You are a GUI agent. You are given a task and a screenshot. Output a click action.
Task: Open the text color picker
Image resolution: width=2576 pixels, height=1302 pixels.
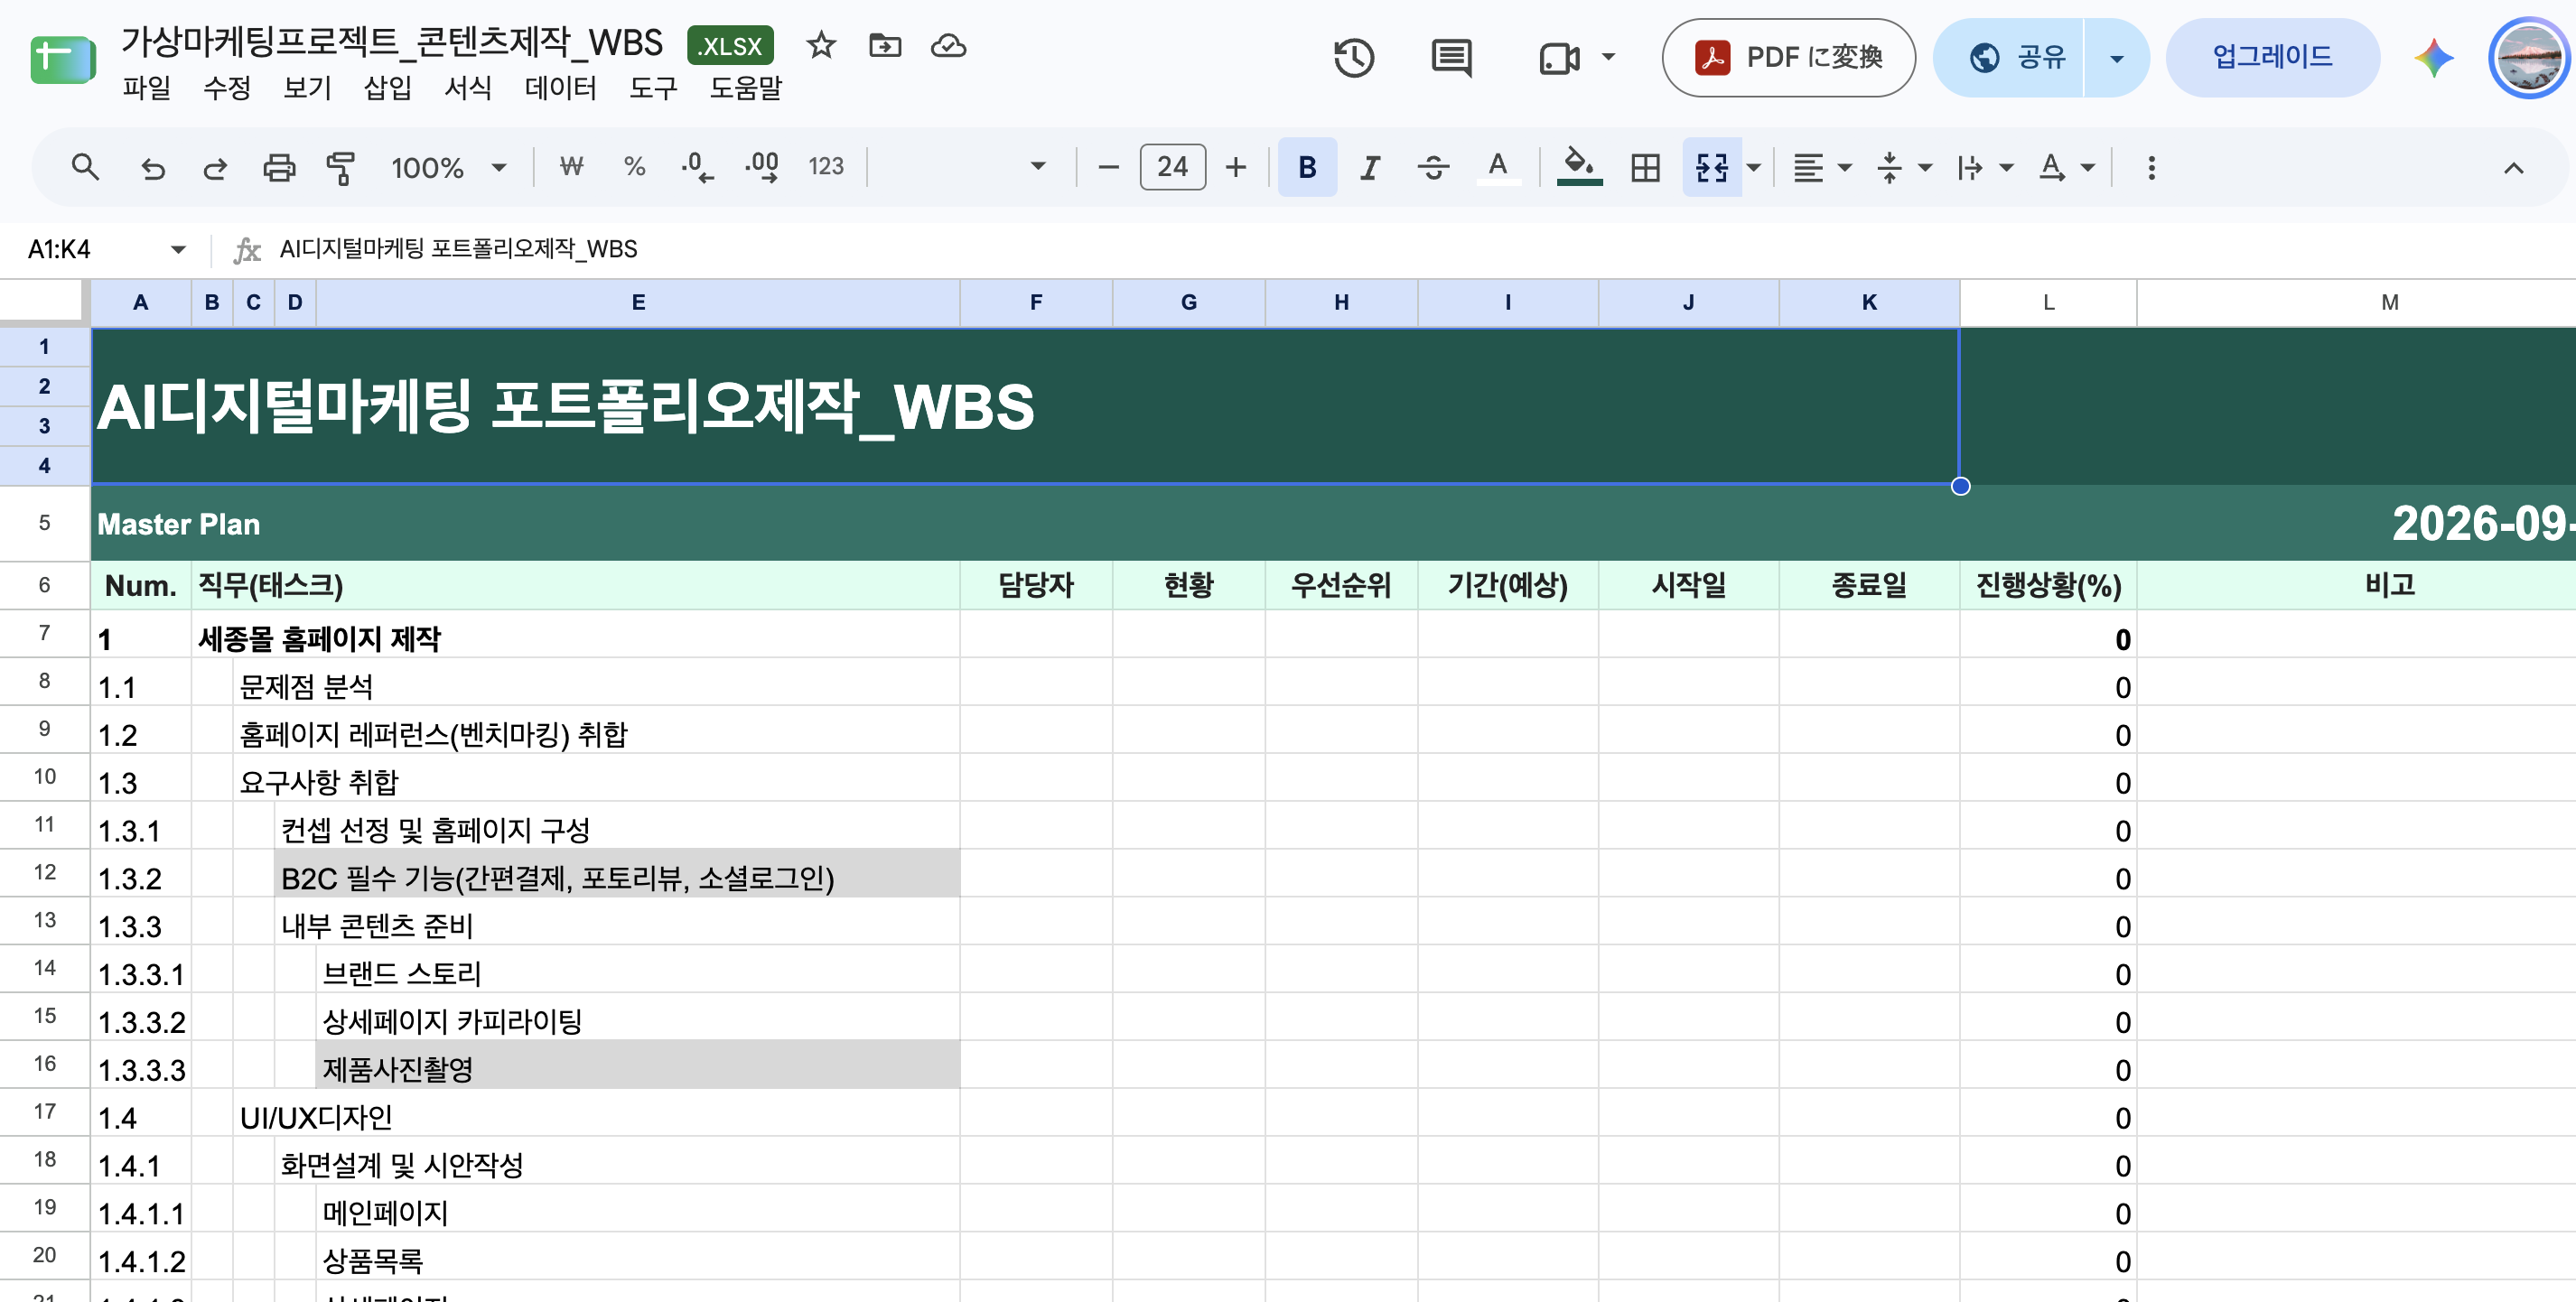click(1497, 167)
